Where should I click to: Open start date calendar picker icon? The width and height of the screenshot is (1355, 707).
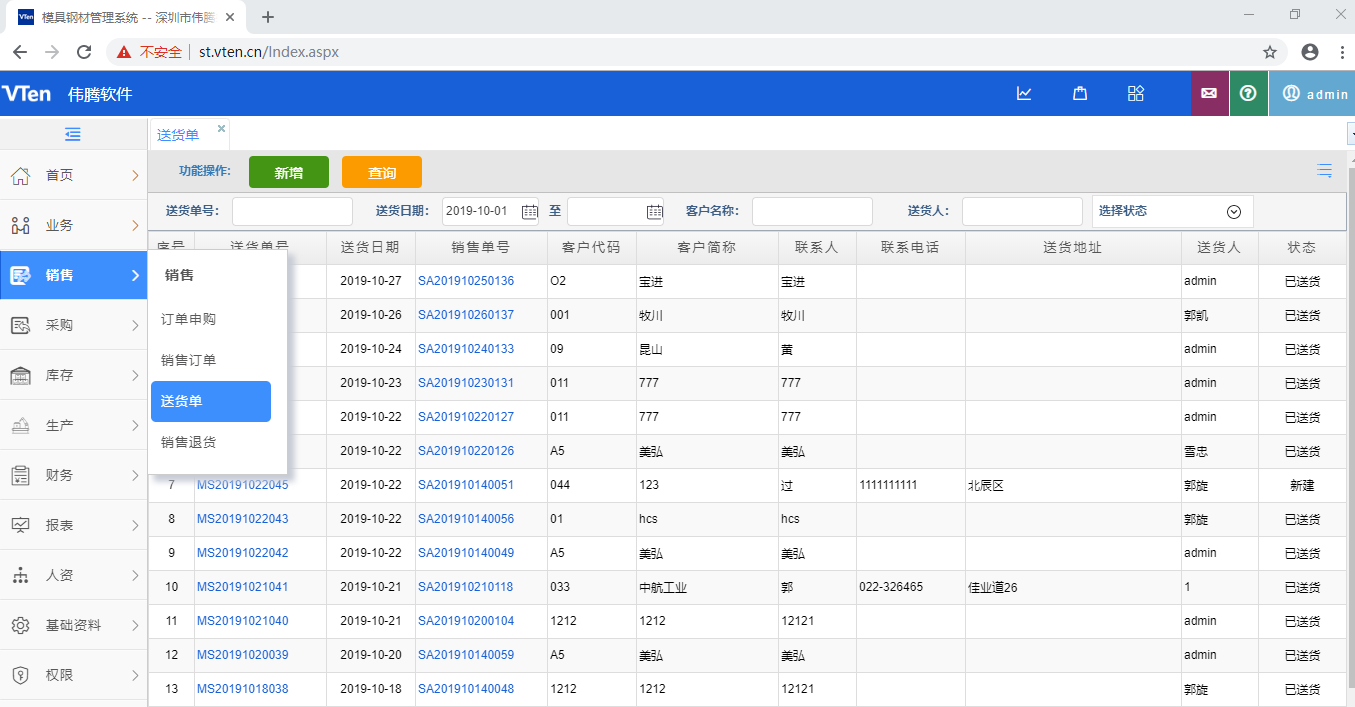pos(529,211)
